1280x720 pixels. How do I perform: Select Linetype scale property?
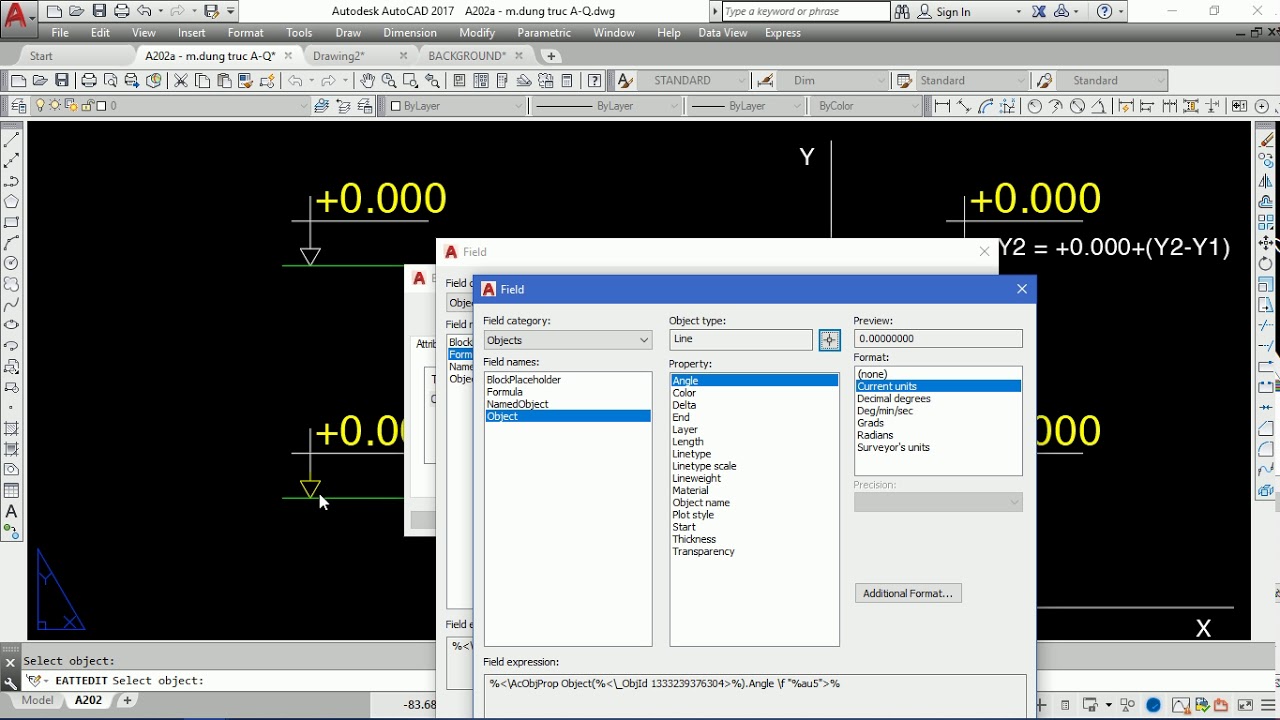(x=704, y=466)
